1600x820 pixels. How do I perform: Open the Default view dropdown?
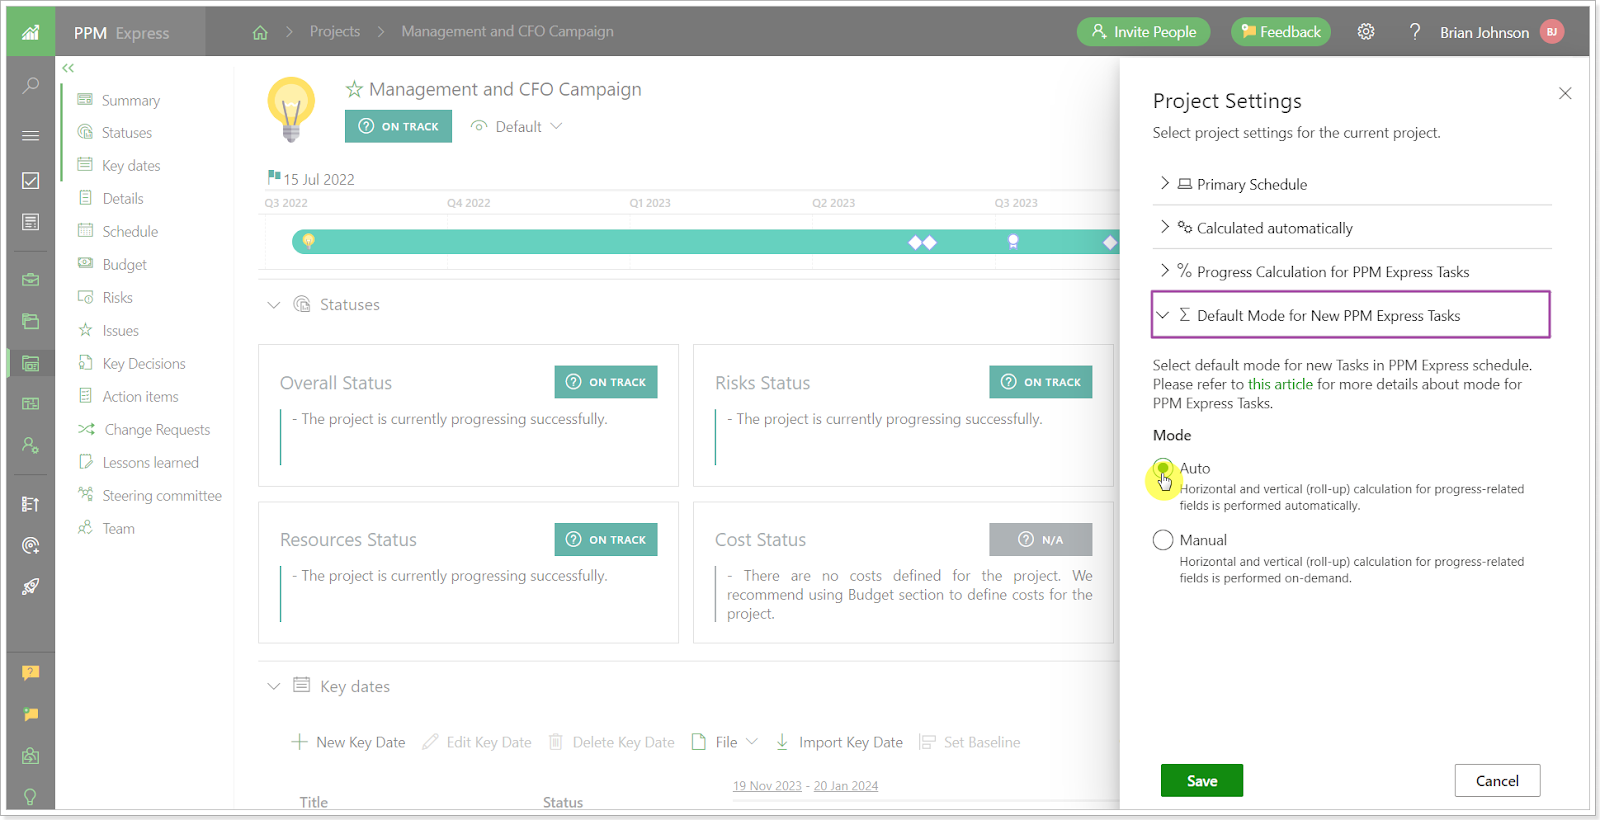(517, 126)
